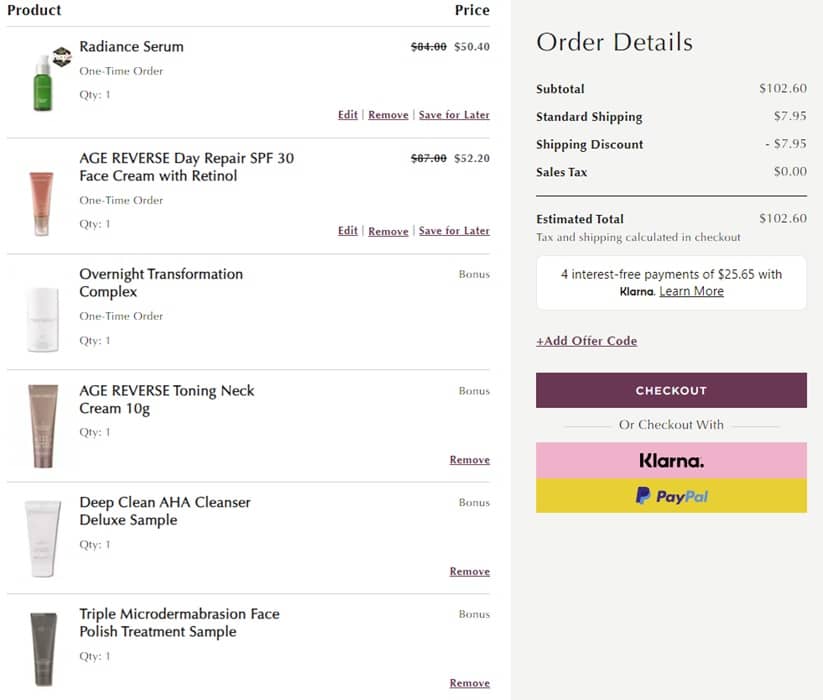The height and width of the screenshot is (700, 823).
Task: Remove the Deep Clean AHA Cleanser sample
Action: [469, 572]
